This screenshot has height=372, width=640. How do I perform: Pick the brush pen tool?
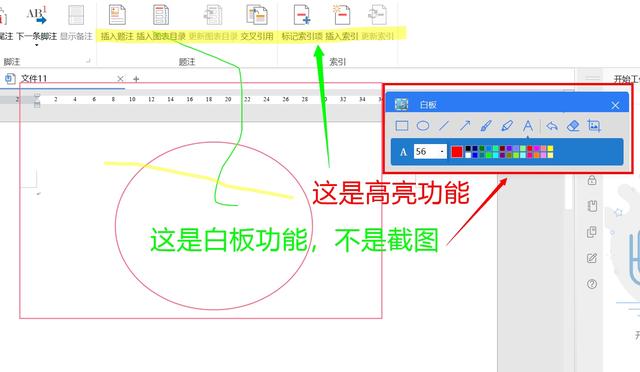coord(486,126)
